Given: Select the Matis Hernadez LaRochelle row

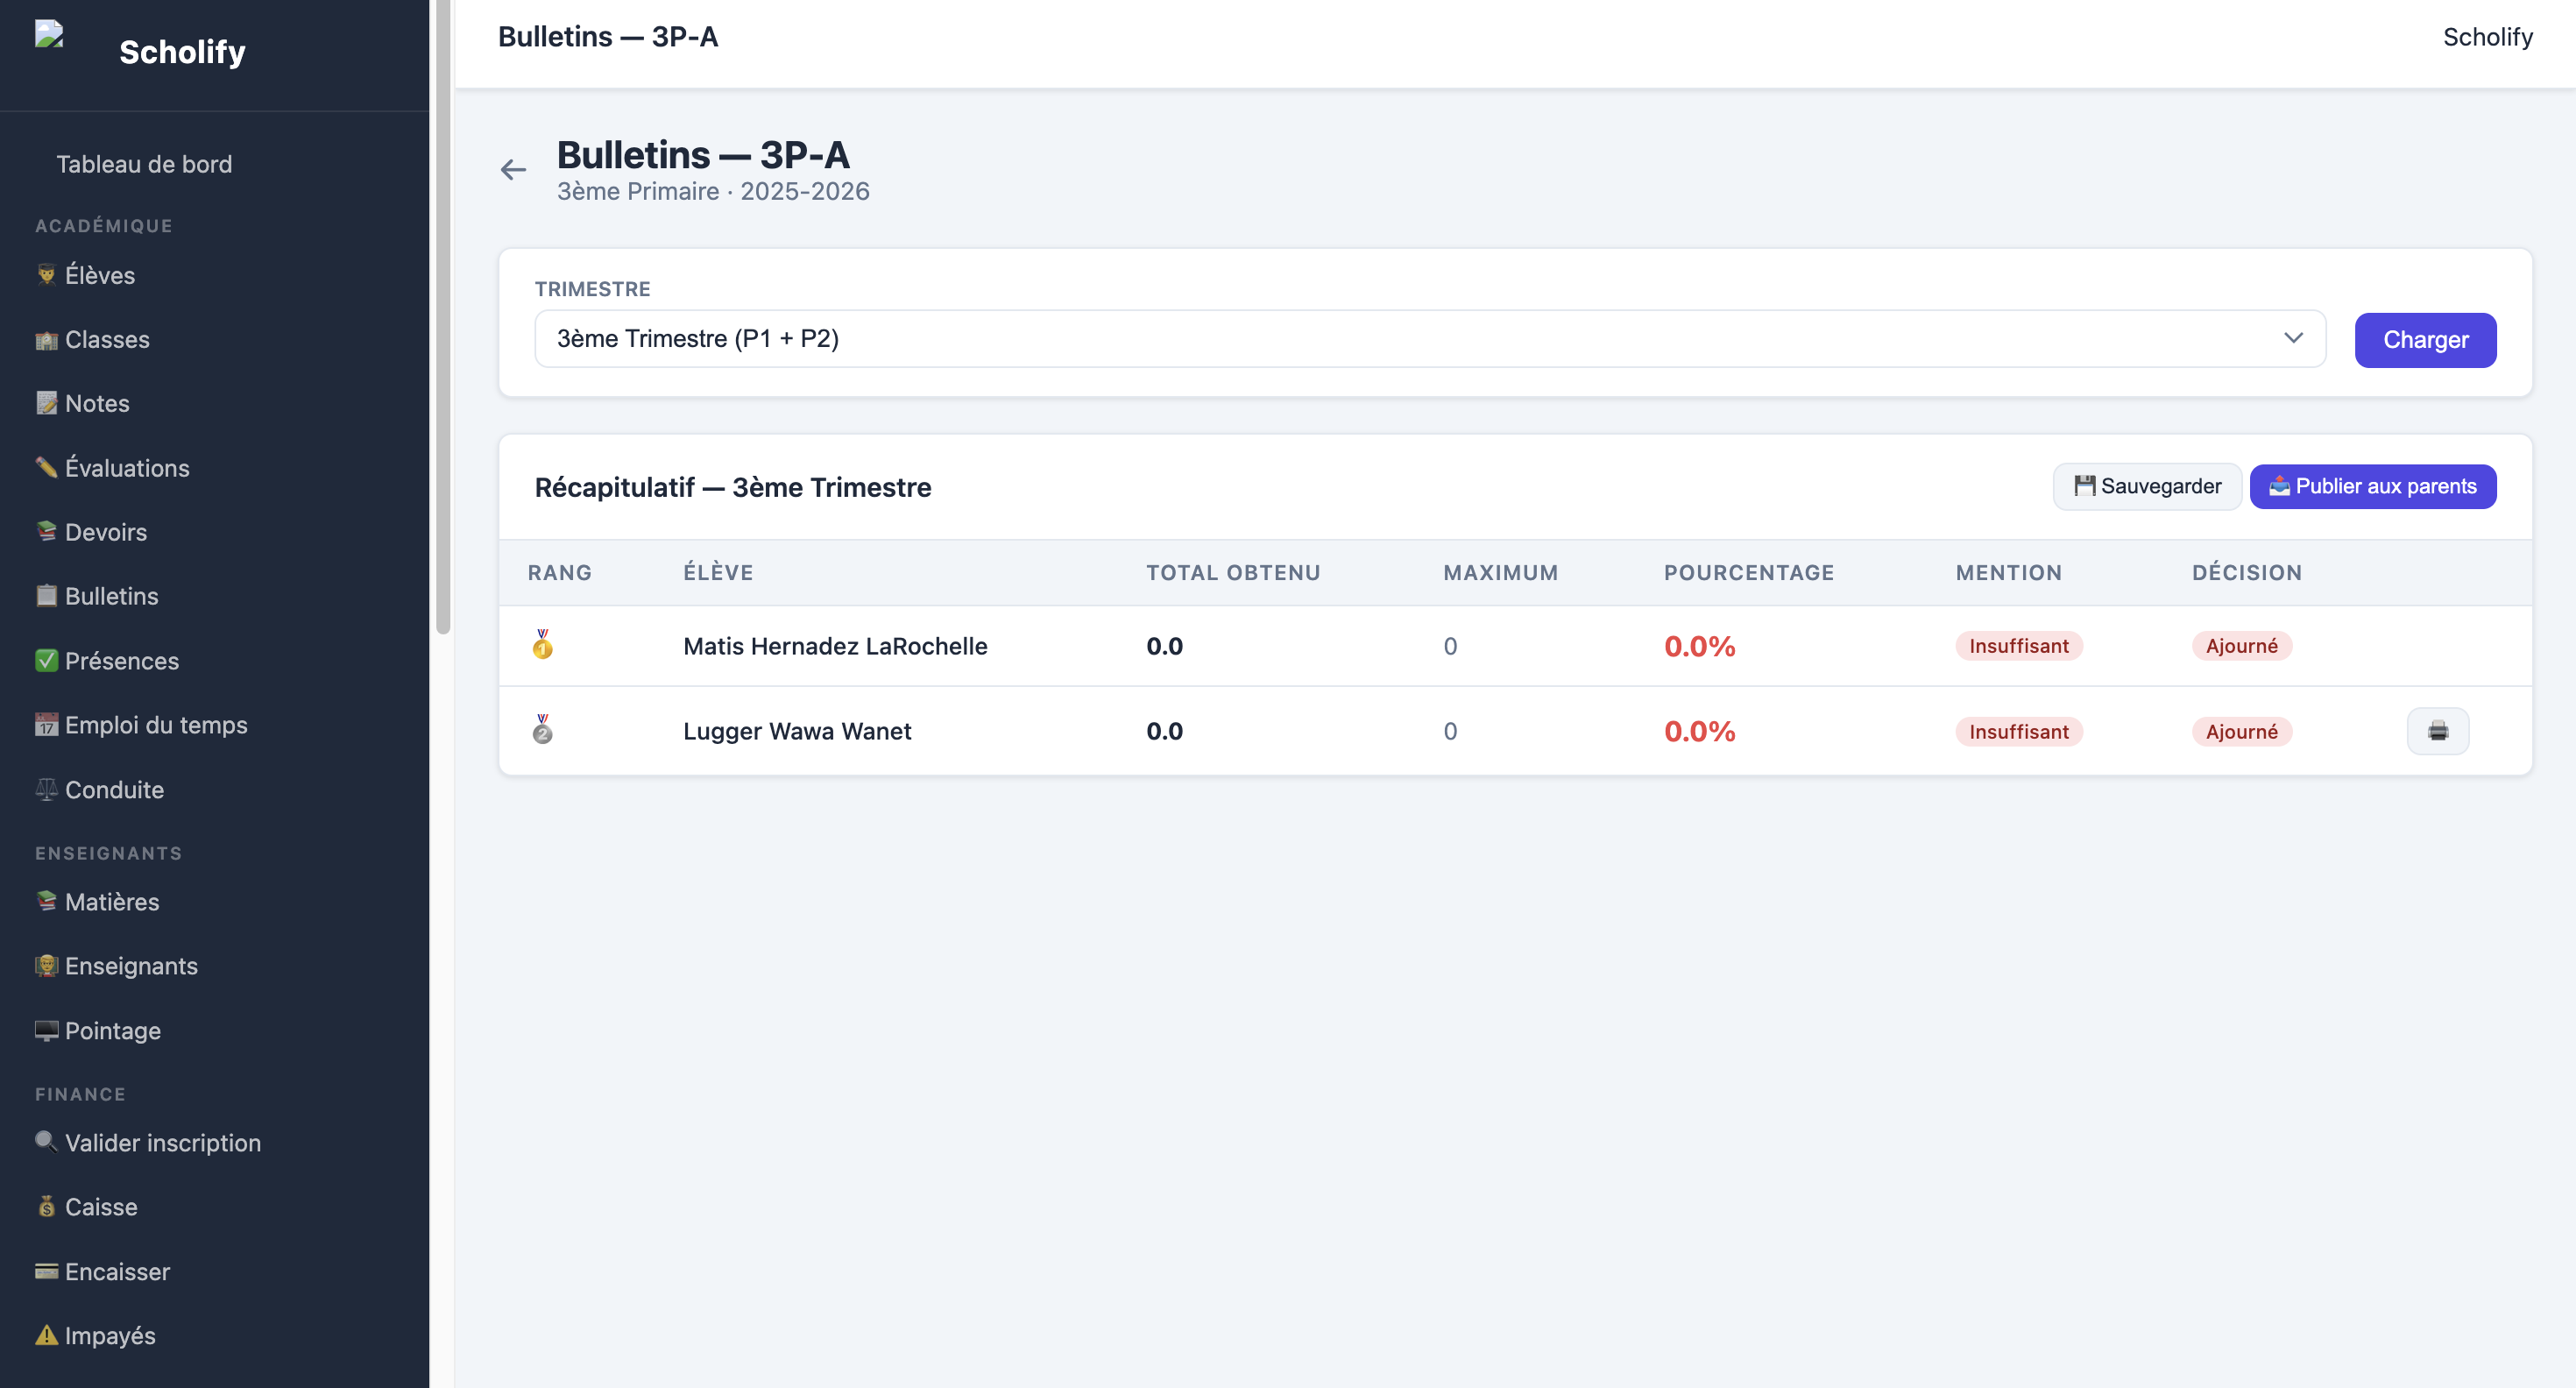Looking at the screenshot, I should click(x=1515, y=646).
